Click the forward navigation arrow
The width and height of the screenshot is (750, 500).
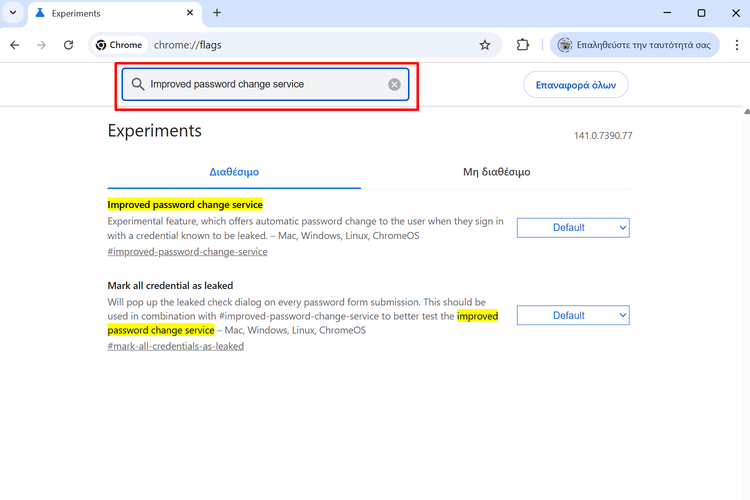pos(42,45)
